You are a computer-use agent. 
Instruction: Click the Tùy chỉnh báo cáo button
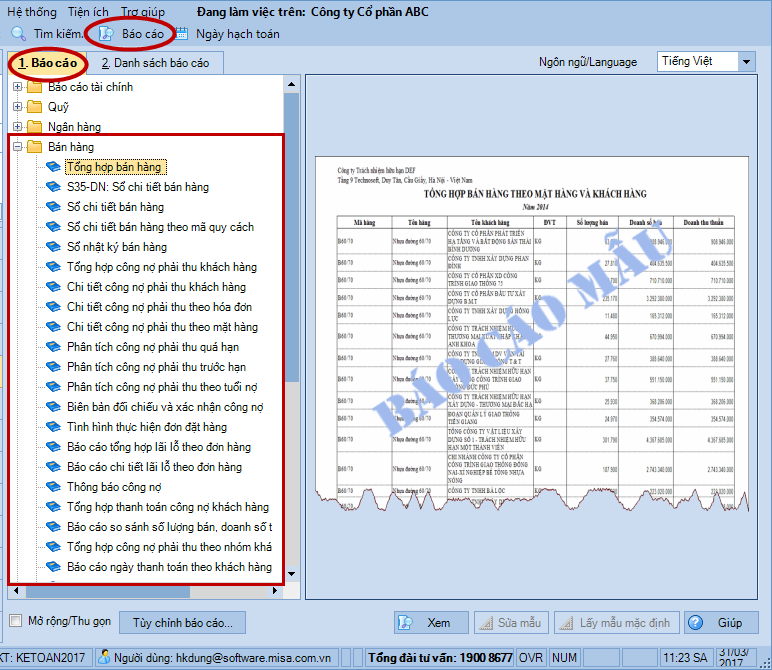click(183, 622)
